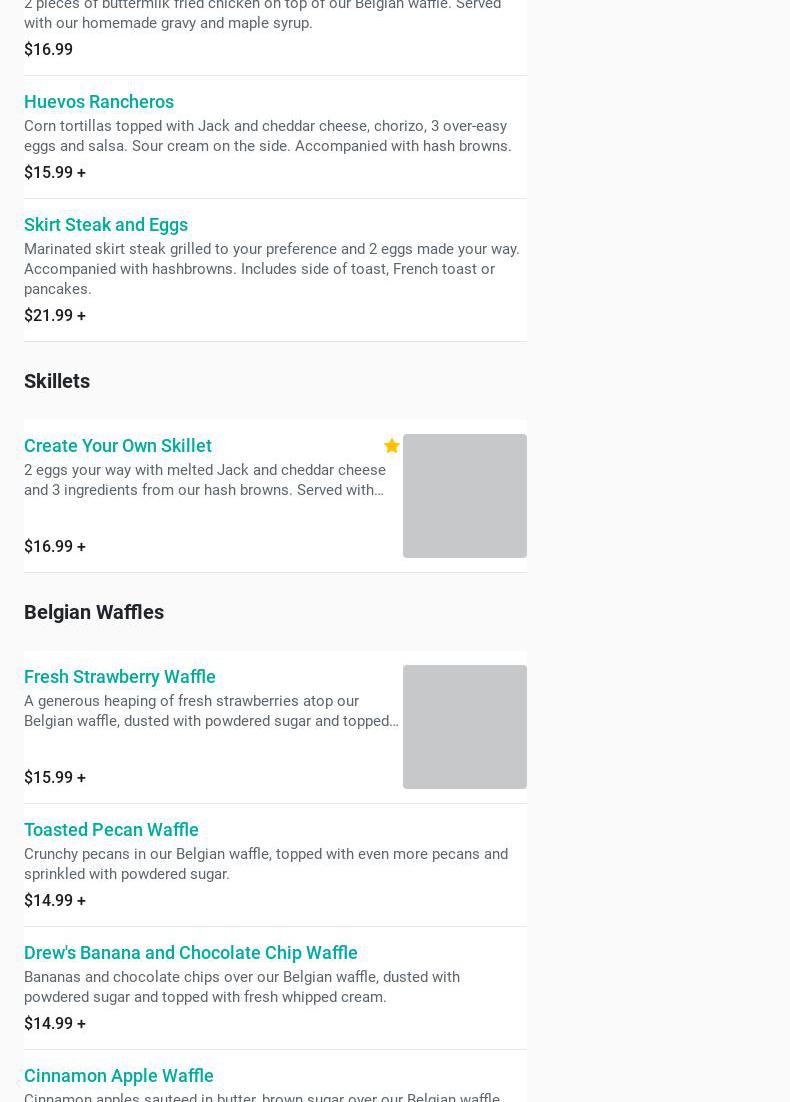Click the $21.99 + price for Skirt Steak
Viewport: 790px width, 1102px height.
coord(55,316)
